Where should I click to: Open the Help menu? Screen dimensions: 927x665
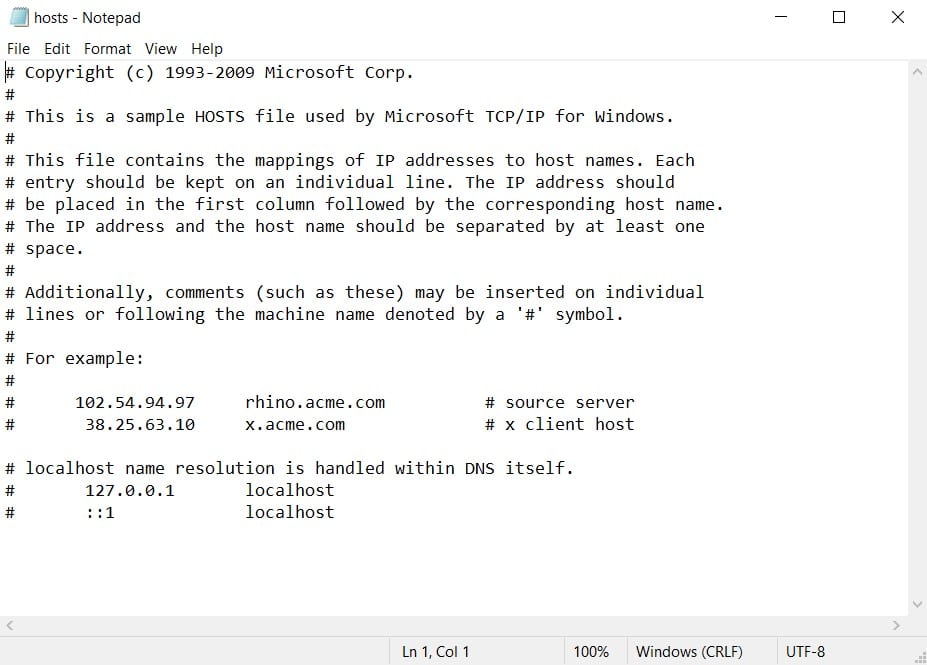207,48
